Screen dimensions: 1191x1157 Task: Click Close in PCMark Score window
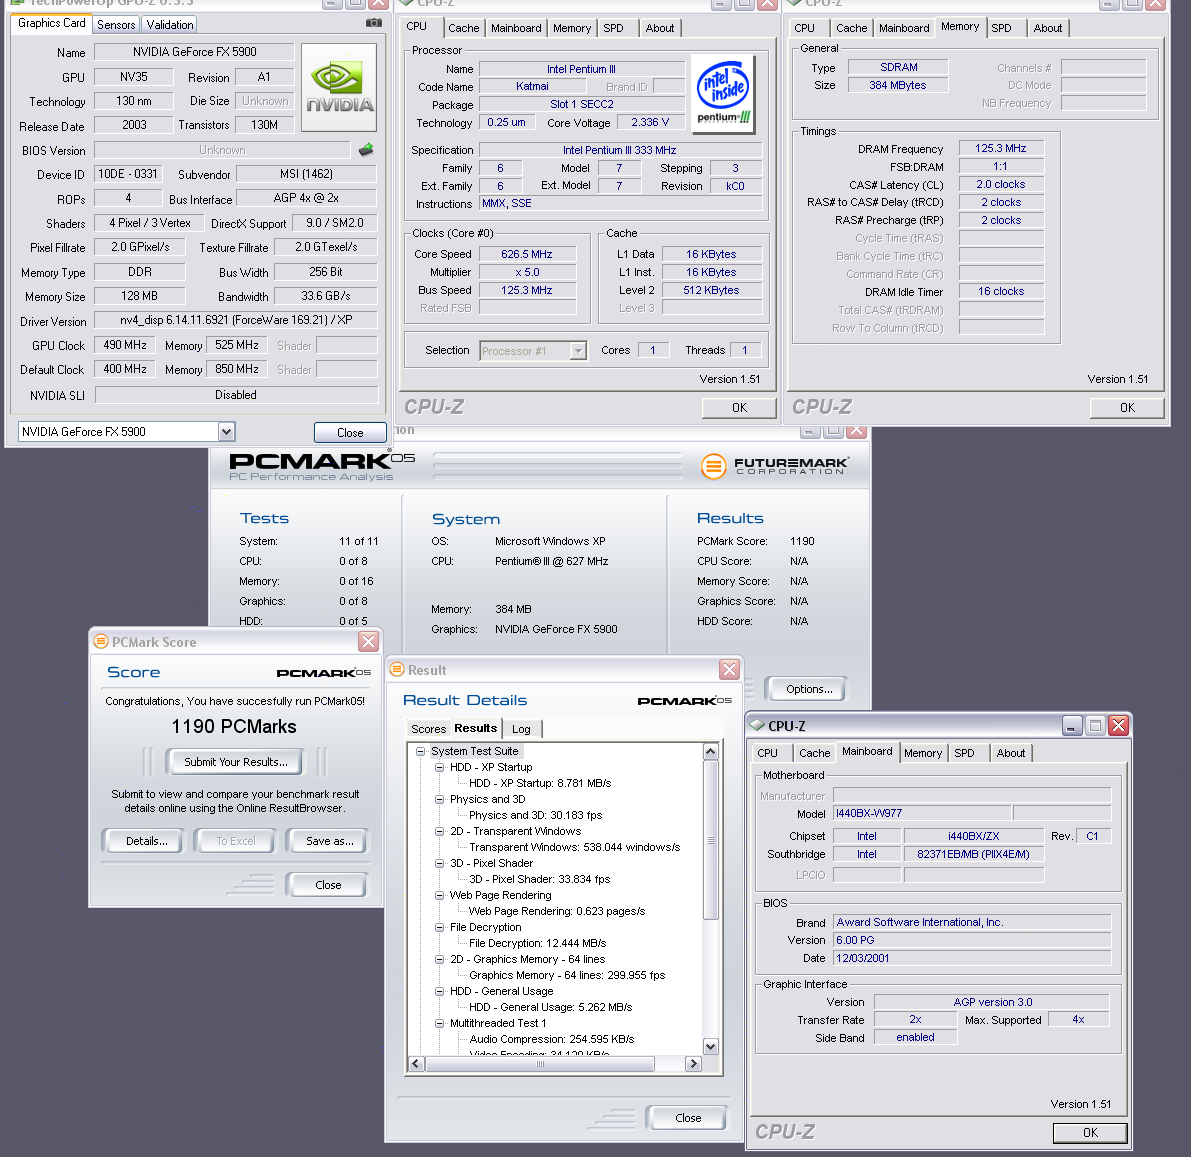[x=328, y=885]
